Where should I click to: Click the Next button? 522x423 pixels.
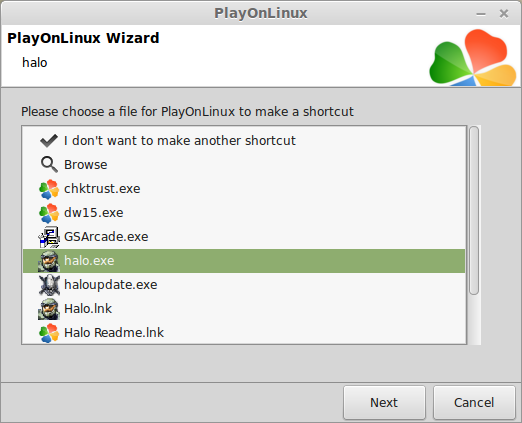pyautogui.click(x=384, y=402)
